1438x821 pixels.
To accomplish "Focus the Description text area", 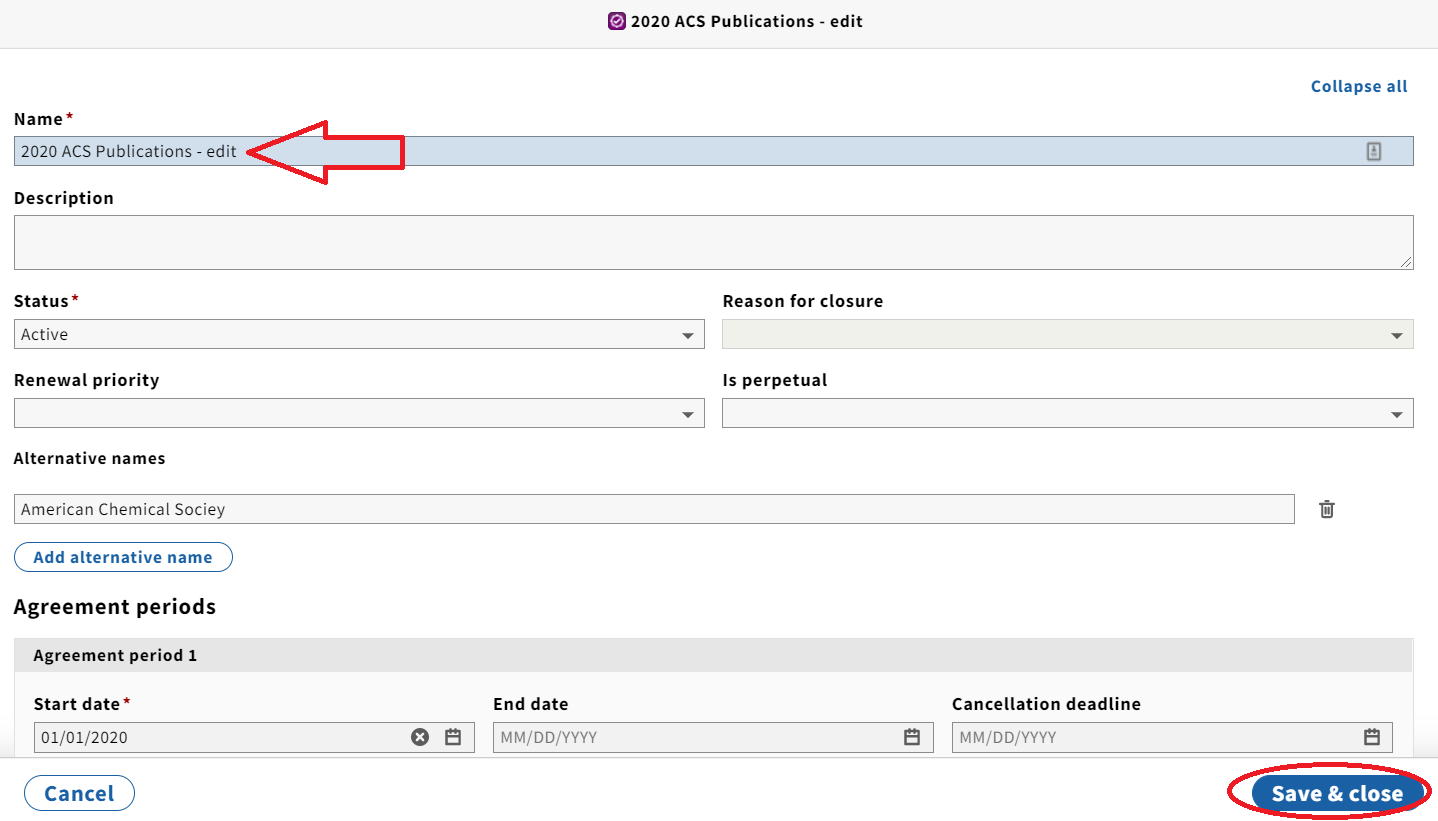I will (x=714, y=242).
